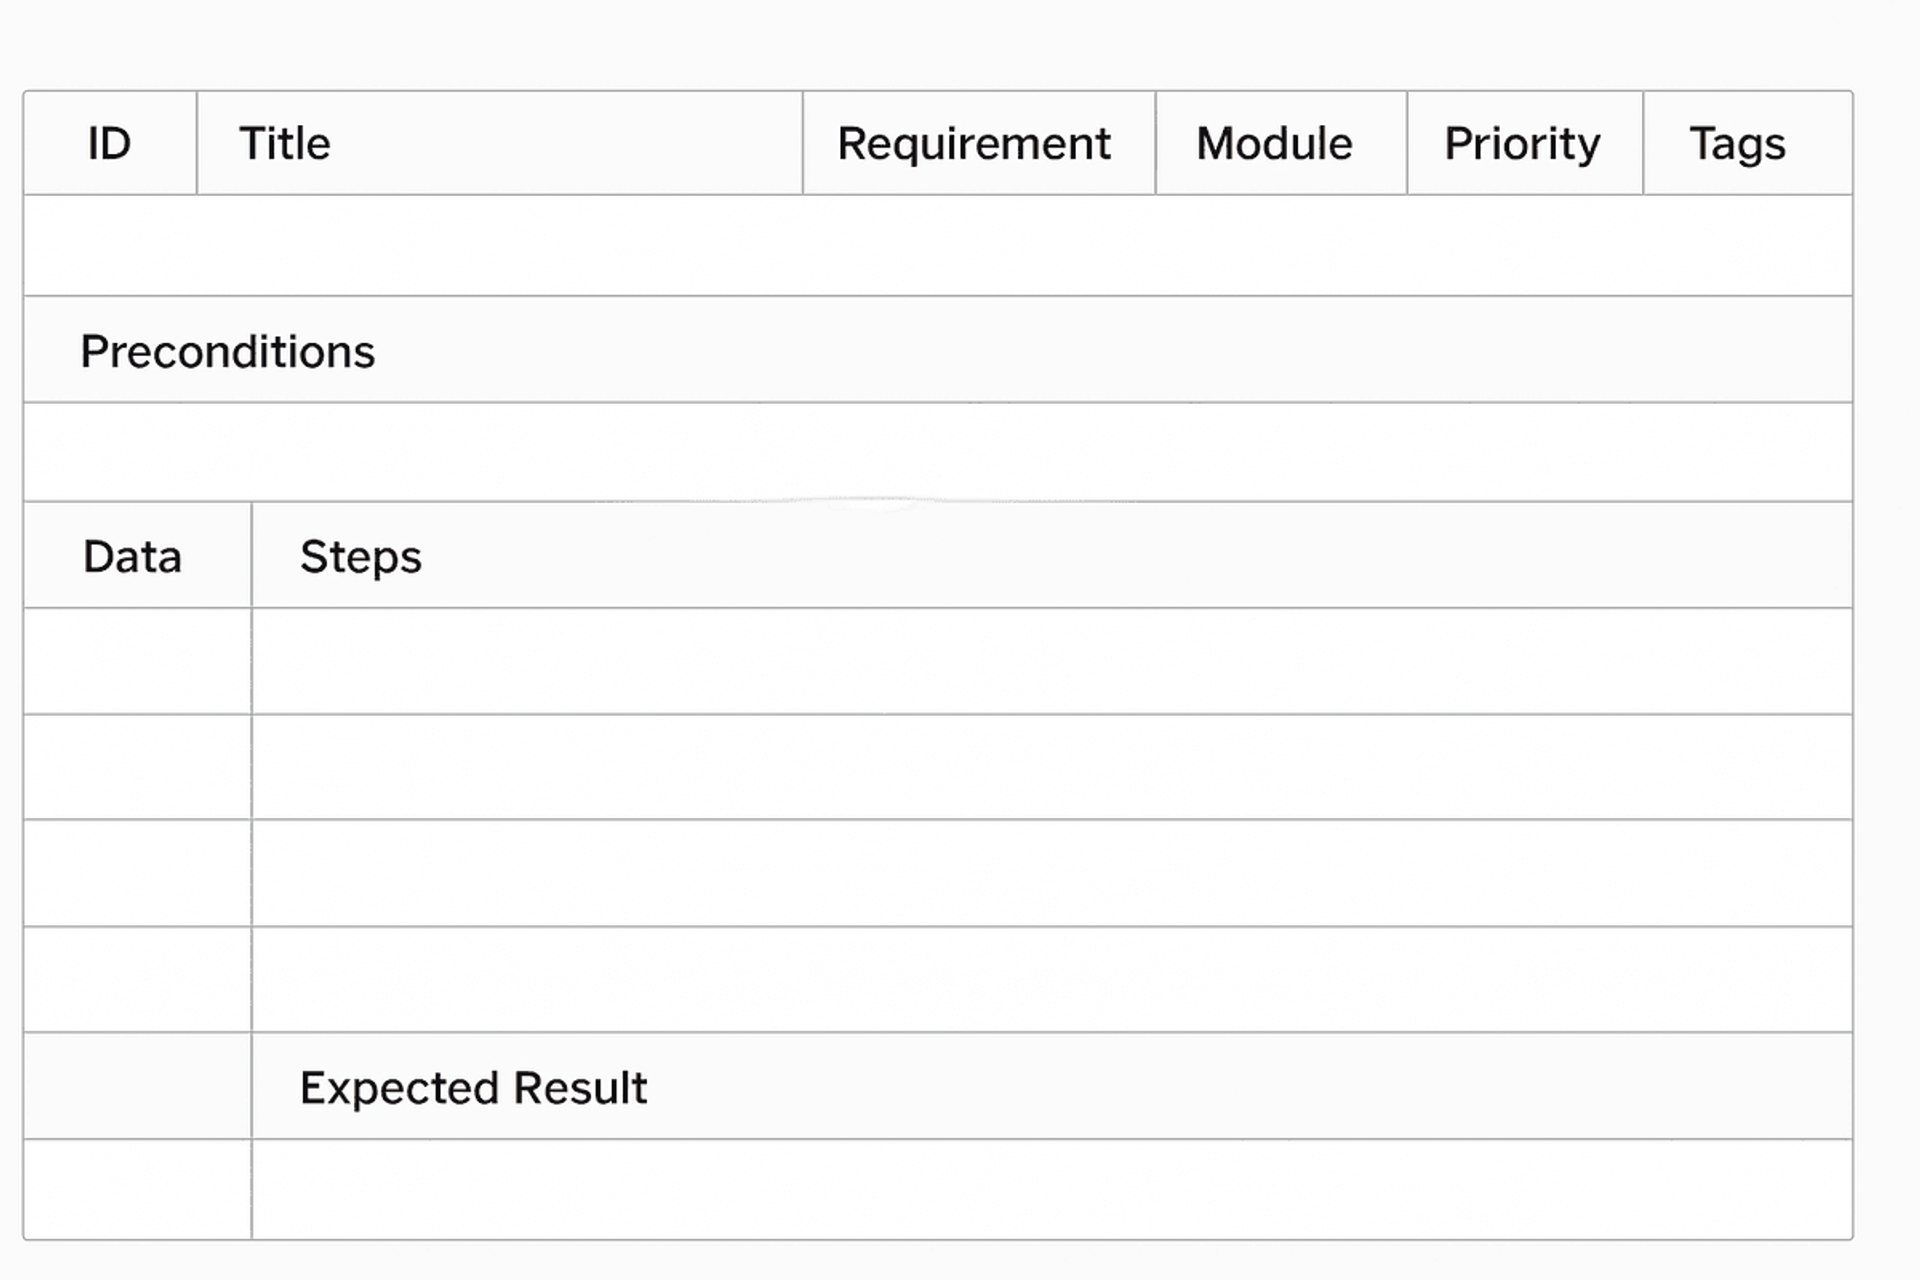The image size is (1920, 1280).
Task: Click the ID column header
Action: (x=109, y=144)
